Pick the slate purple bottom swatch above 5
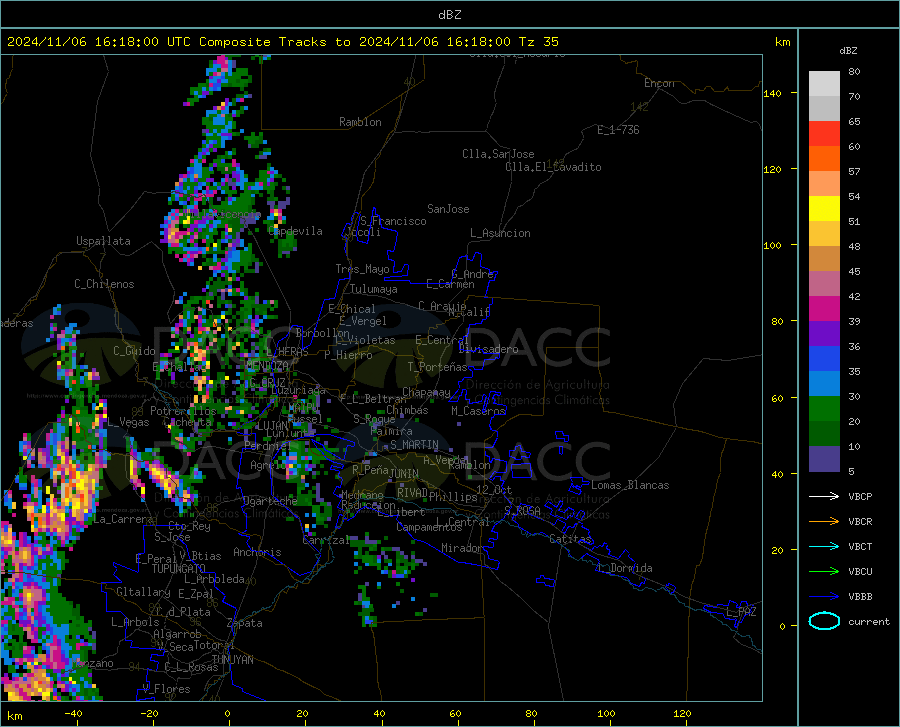Viewport: 900px width, 727px height. click(x=824, y=458)
